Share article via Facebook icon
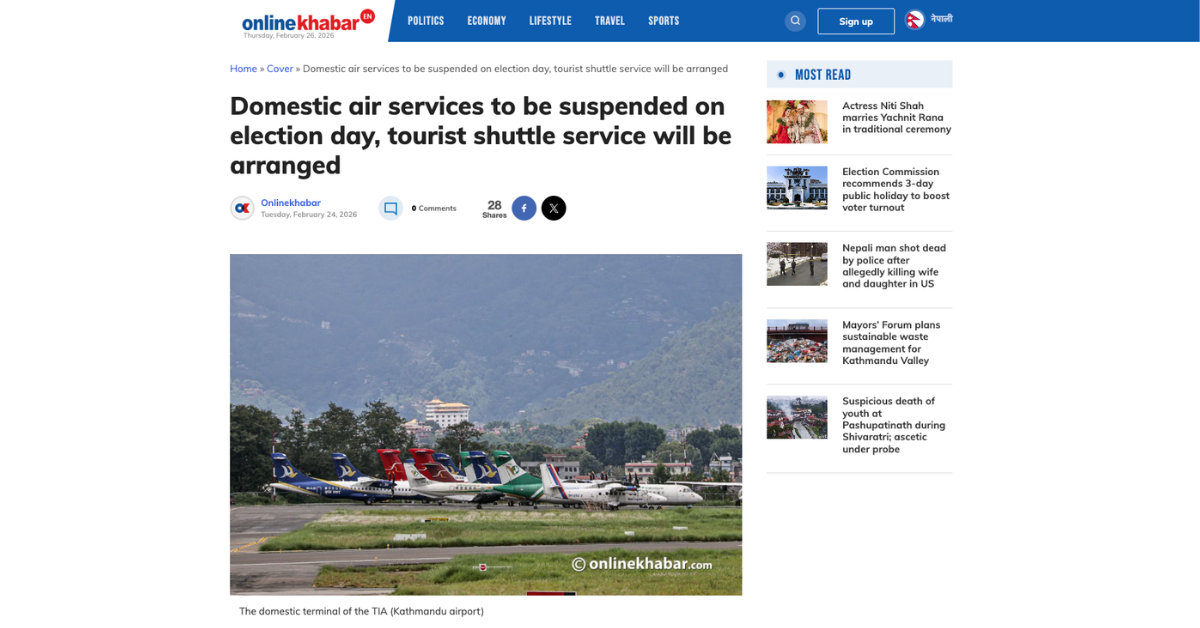 (x=524, y=208)
